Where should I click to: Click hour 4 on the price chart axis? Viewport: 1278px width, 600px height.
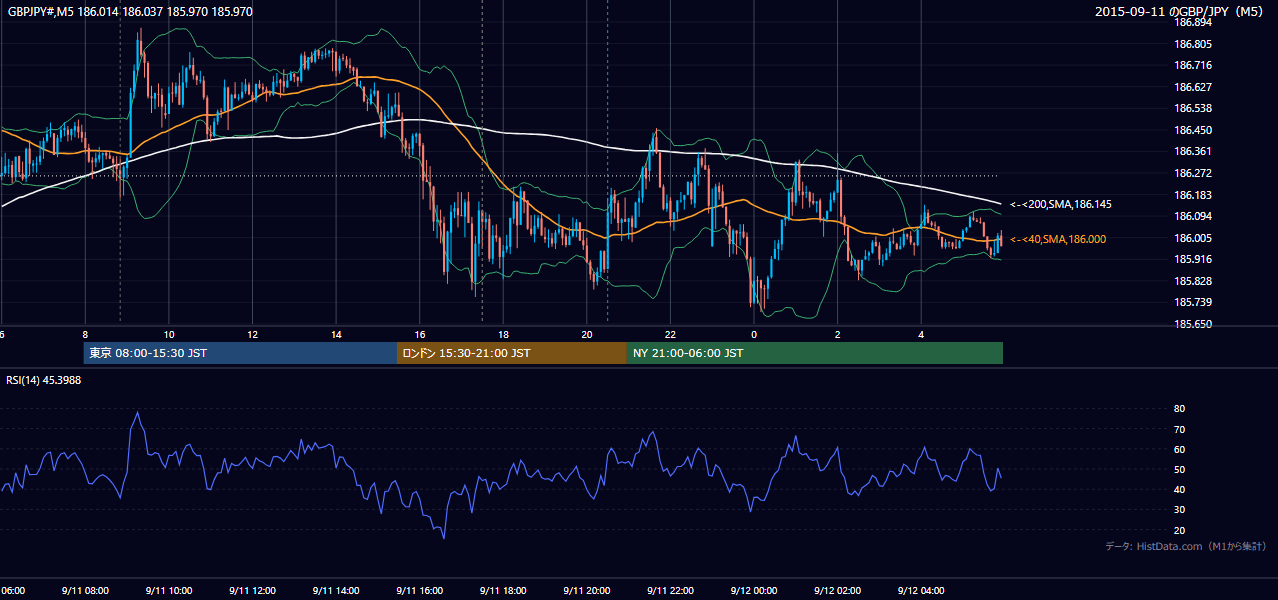(x=921, y=335)
